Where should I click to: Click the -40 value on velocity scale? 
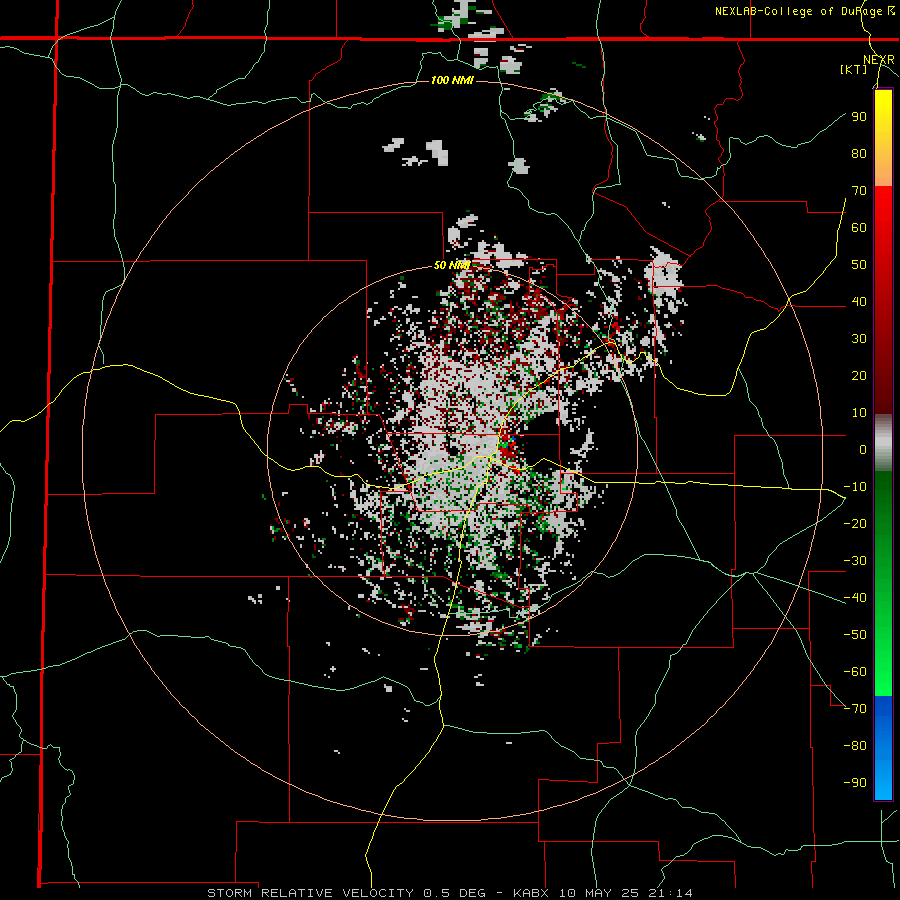point(855,598)
